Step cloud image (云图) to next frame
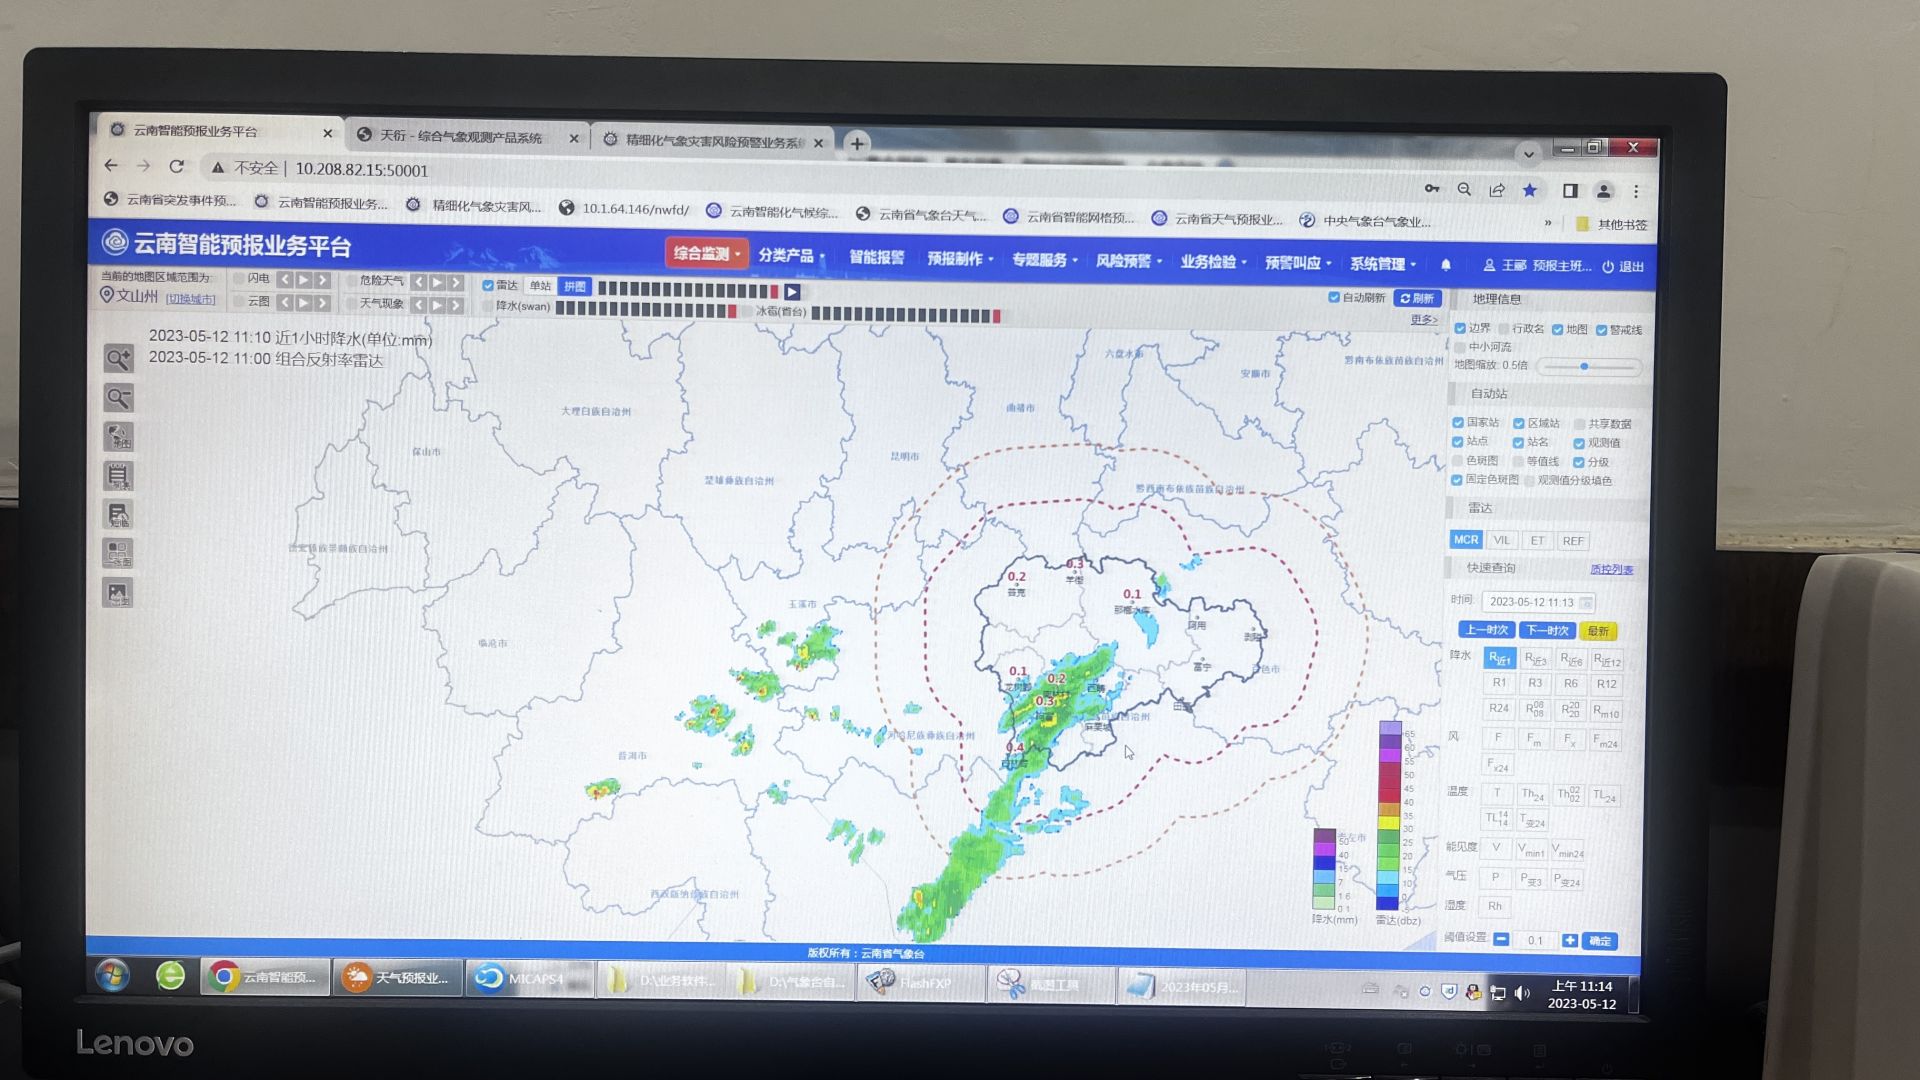1920x1080 pixels. 323,302
